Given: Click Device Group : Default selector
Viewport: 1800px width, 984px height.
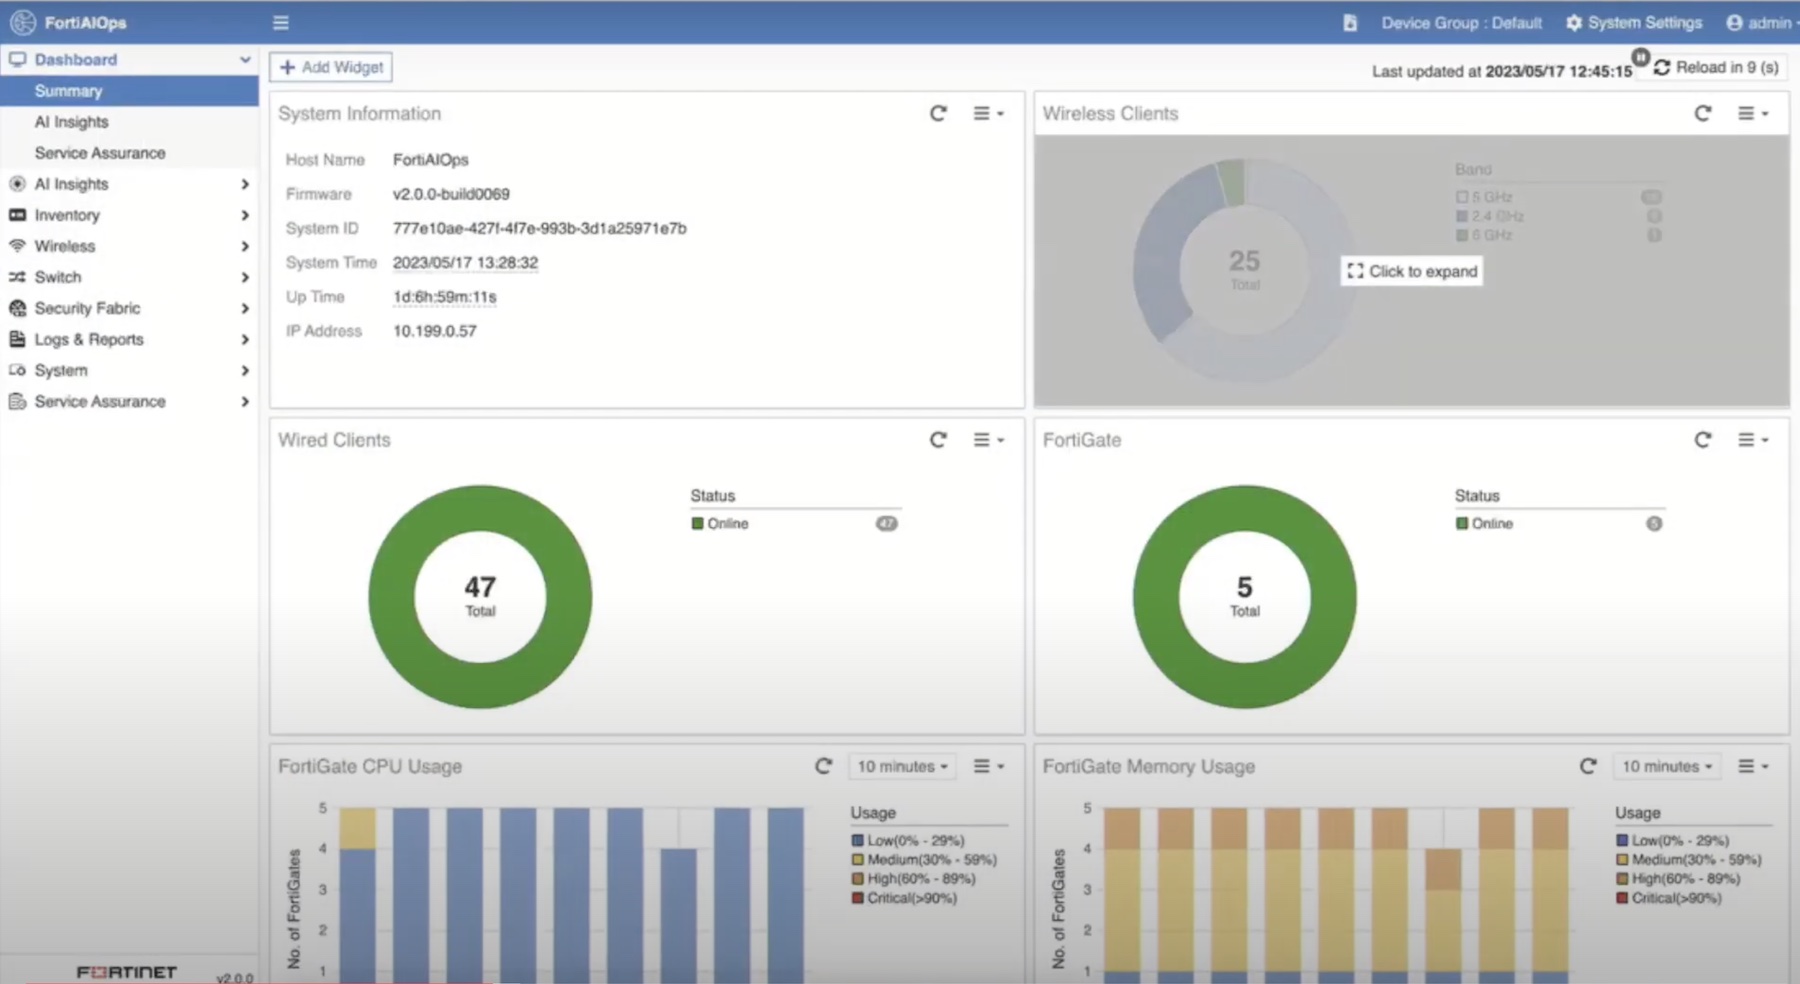Looking at the screenshot, I should (1461, 22).
